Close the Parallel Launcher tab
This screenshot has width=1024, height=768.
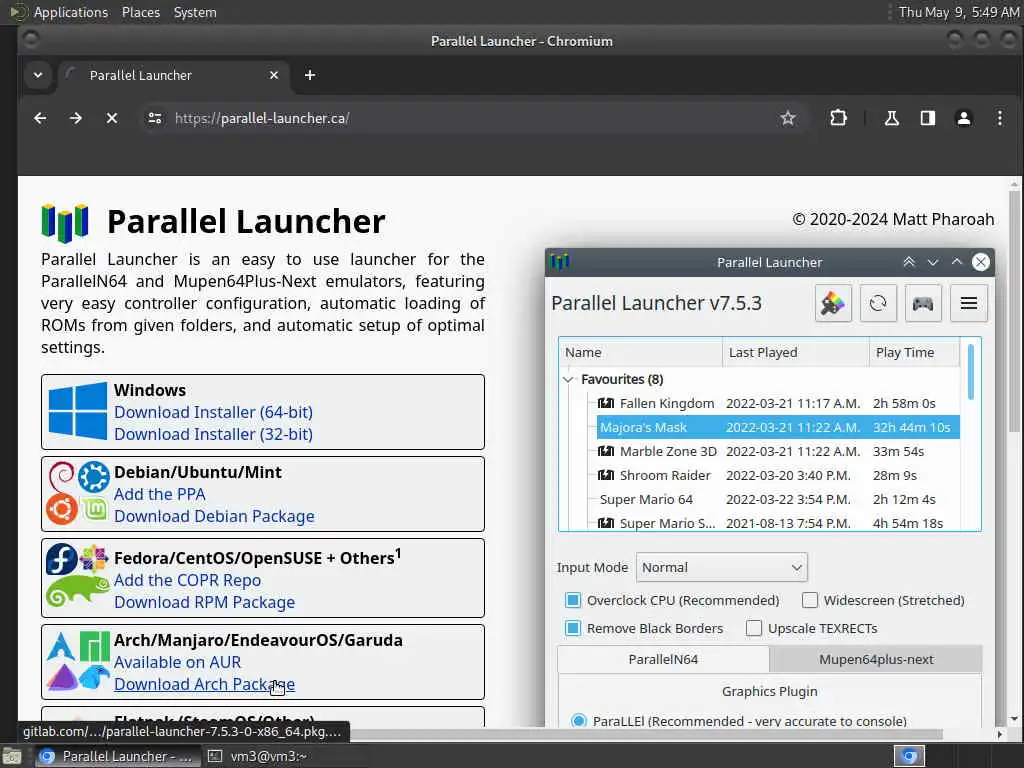pyautogui.click(x=274, y=75)
